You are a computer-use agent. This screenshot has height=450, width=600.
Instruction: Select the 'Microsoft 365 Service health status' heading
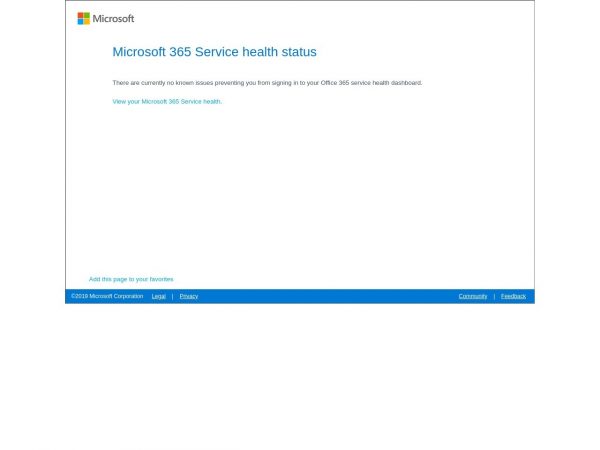pos(214,52)
